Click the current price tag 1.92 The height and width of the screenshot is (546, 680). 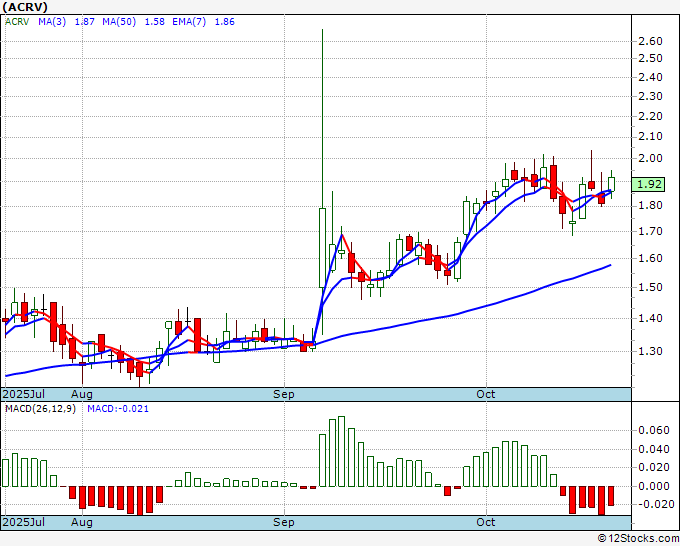(648, 184)
